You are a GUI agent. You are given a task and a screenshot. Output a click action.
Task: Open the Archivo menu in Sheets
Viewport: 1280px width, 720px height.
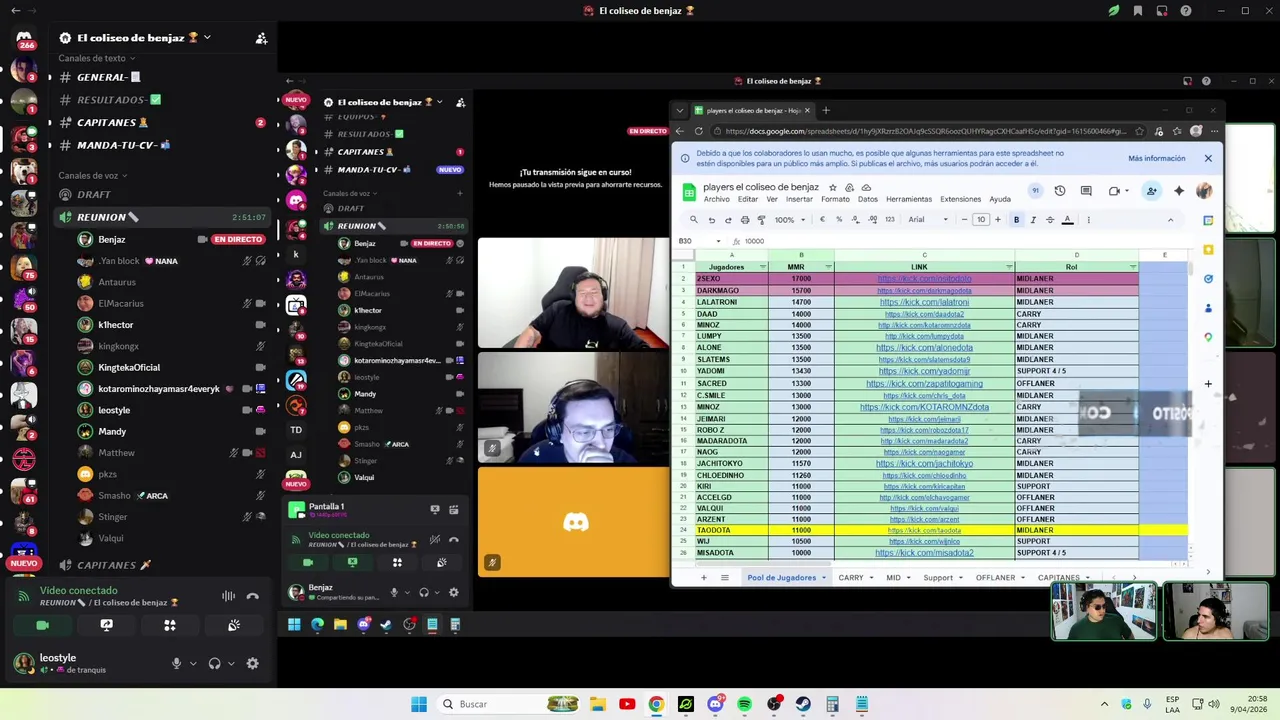716,199
